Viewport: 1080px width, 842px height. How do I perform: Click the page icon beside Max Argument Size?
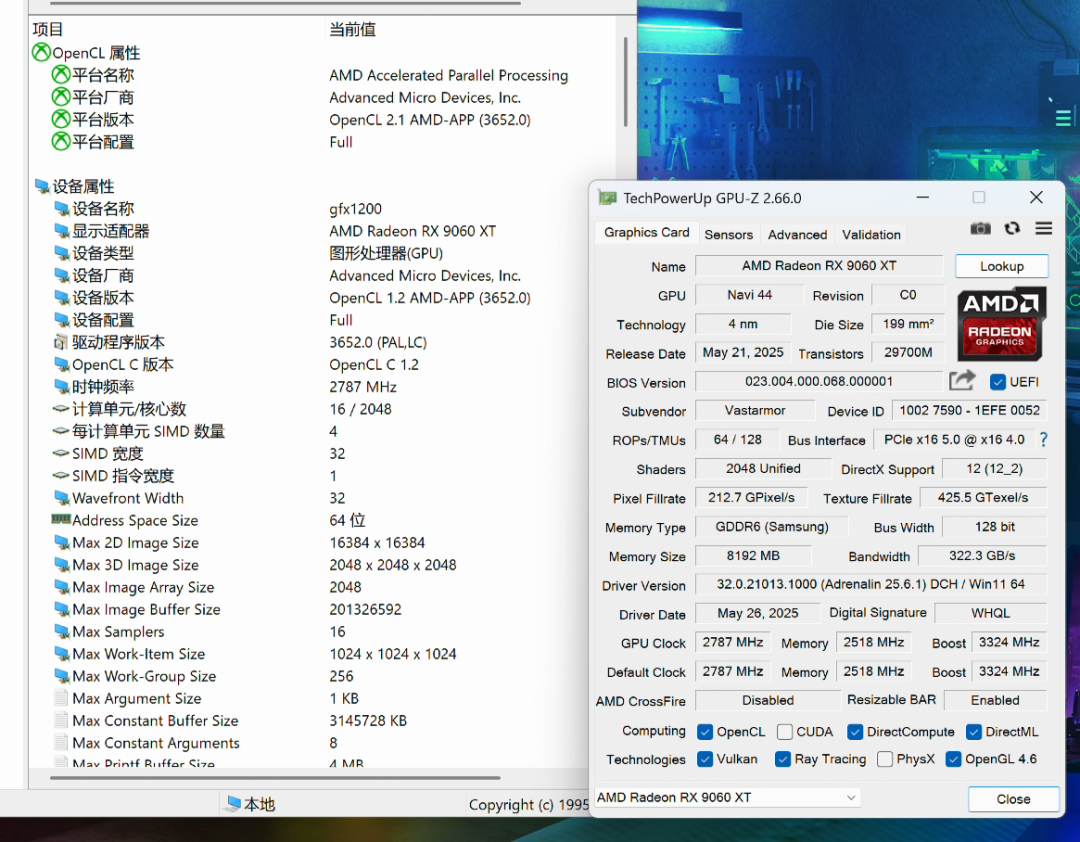click(x=62, y=698)
